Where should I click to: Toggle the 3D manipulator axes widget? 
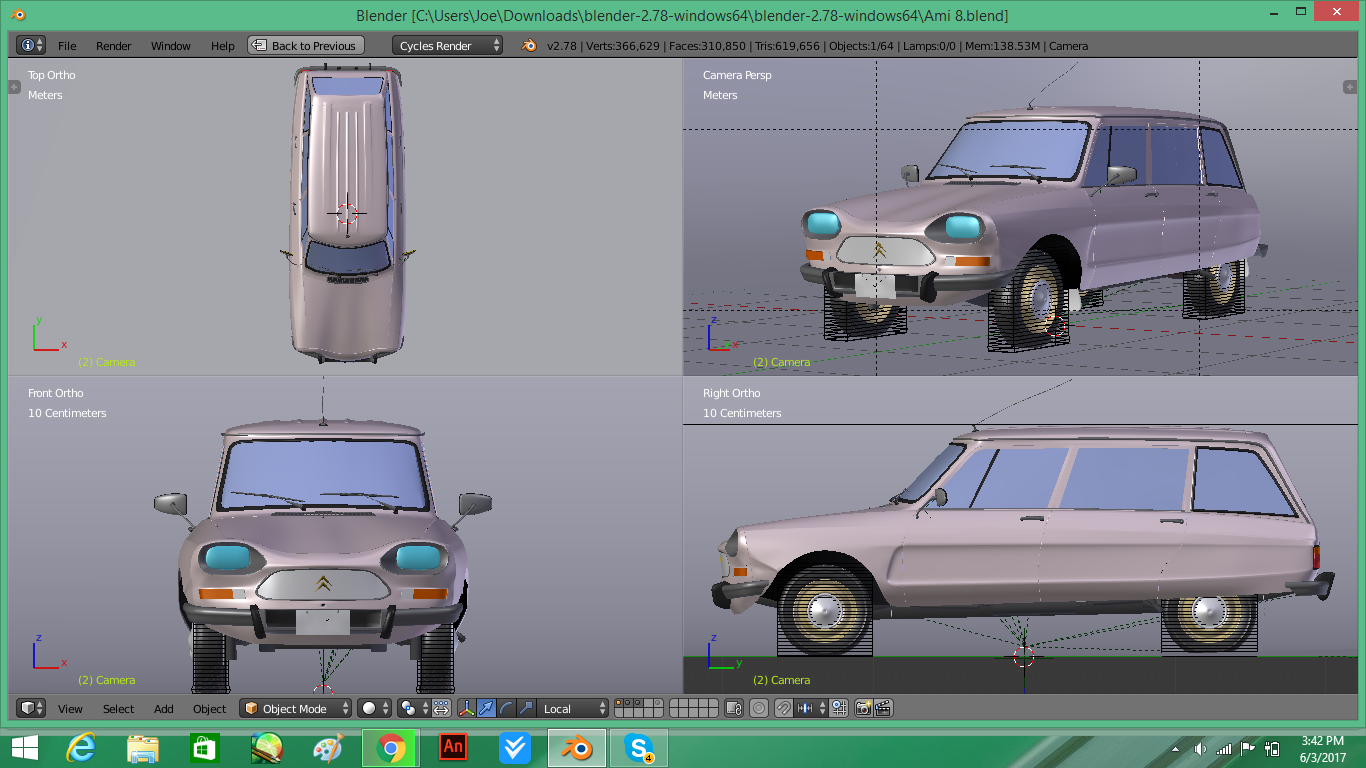coord(467,708)
